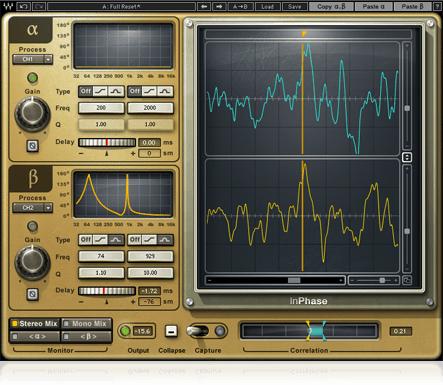Click the Gain knob for alpha channel
This screenshot has width=443, height=385.
coord(32,114)
